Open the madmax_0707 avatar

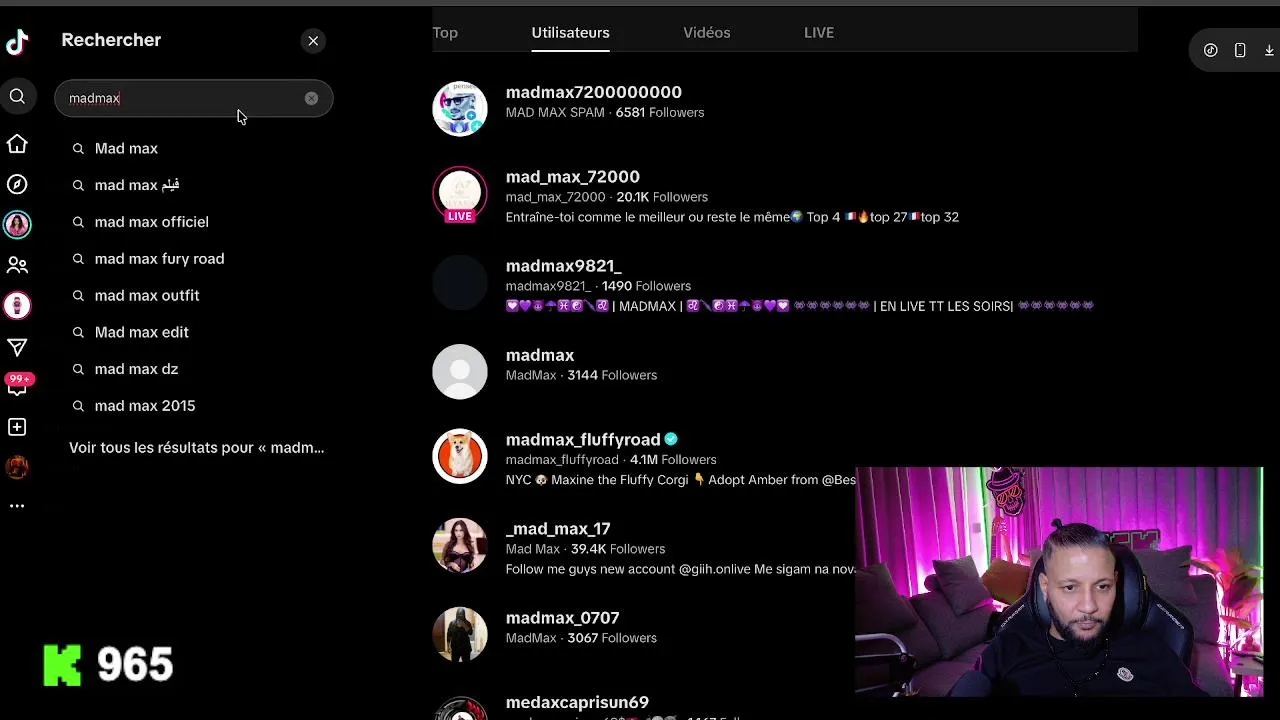pos(460,634)
